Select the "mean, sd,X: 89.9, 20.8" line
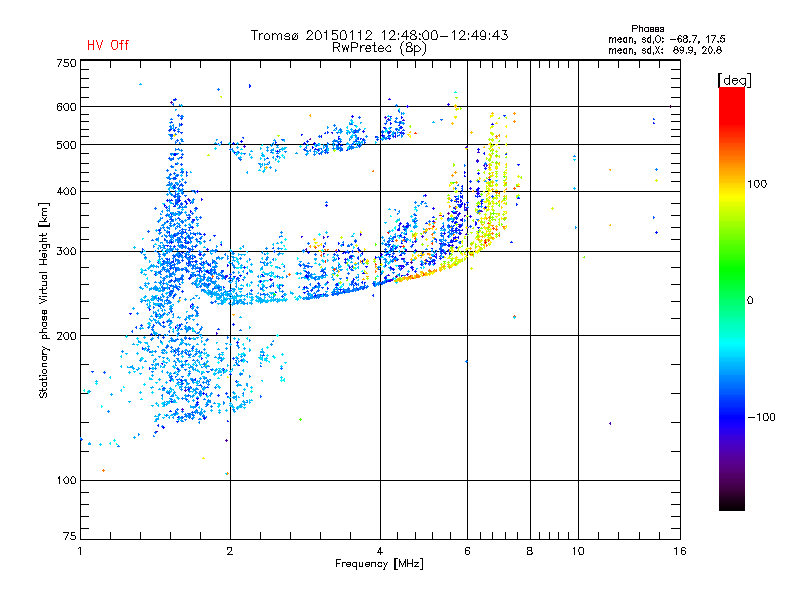The height and width of the screenshot is (600, 800). [665, 50]
